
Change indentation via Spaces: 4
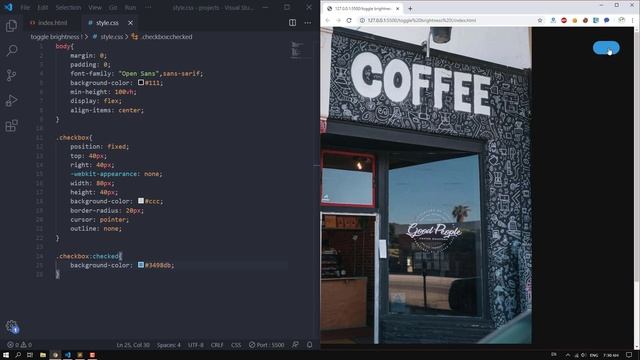point(169,345)
